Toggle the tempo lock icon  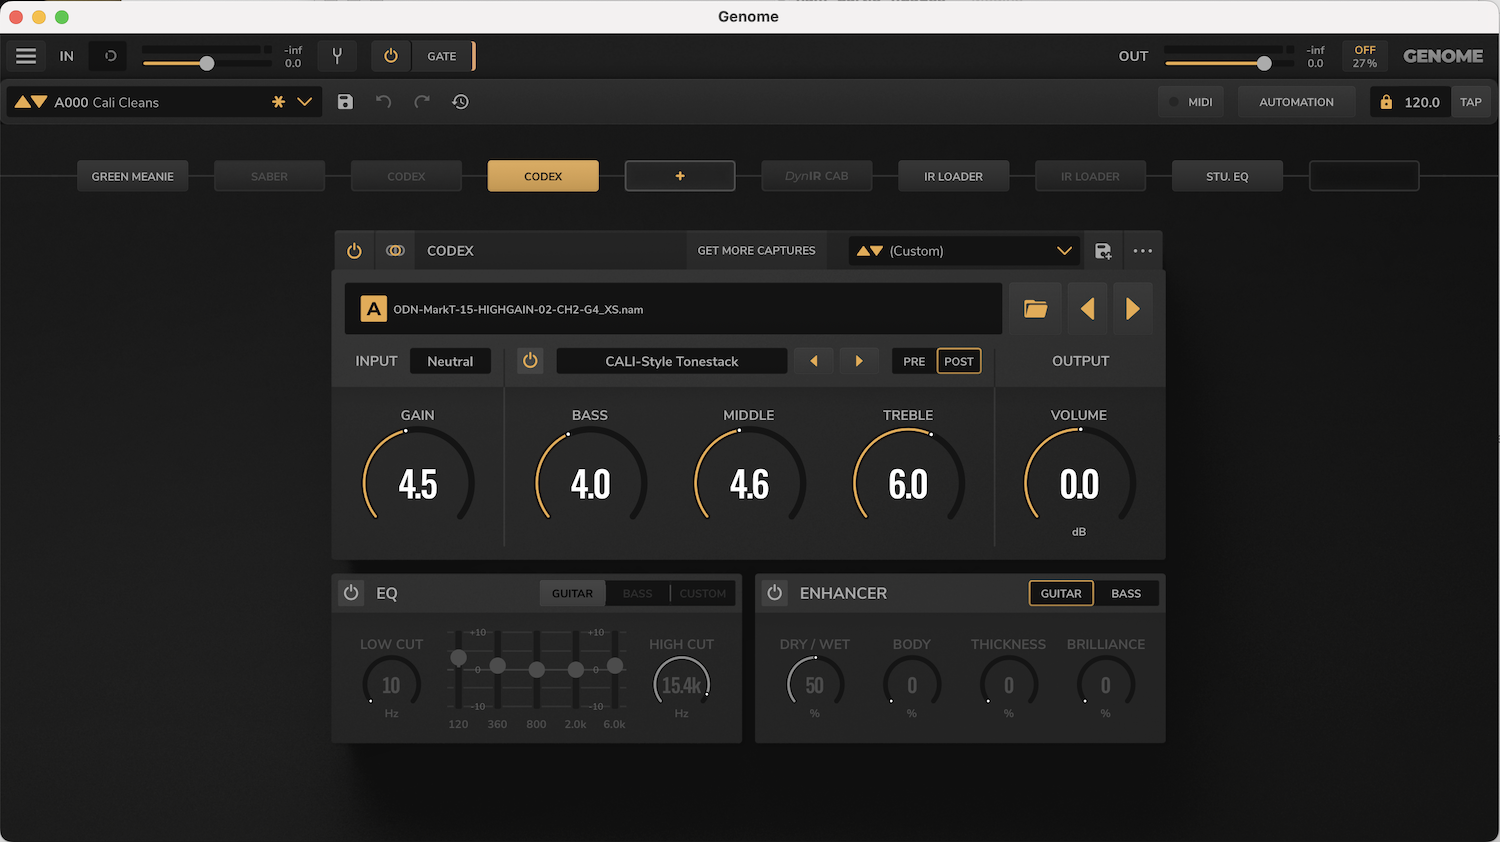[x=1386, y=102]
